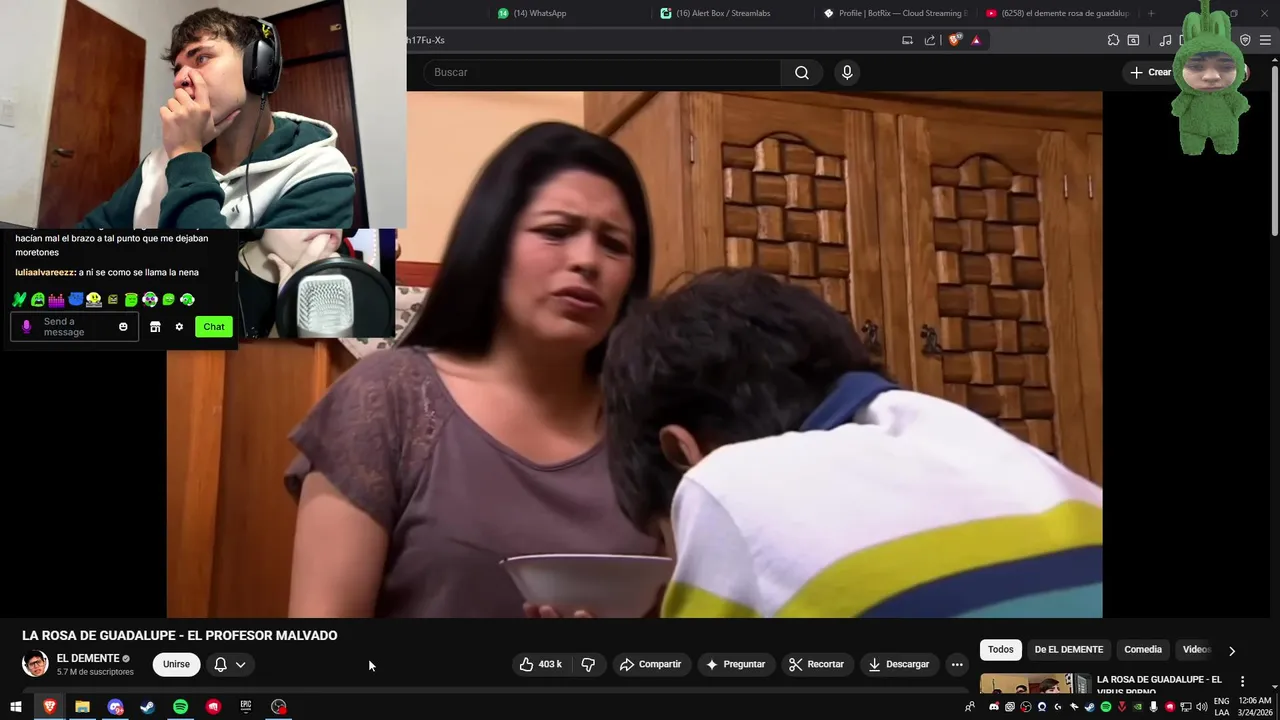The width and height of the screenshot is (1280, 720).
Task: Open the browser extensions puzzle icon
Action: tap(1113, 40)
